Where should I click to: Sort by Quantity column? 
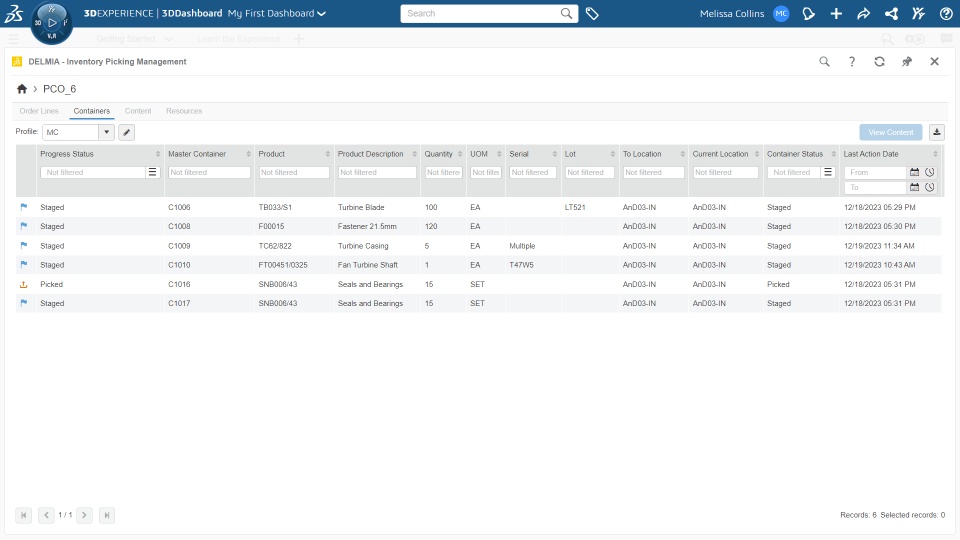pyautogui.click(x=460, y=154)
